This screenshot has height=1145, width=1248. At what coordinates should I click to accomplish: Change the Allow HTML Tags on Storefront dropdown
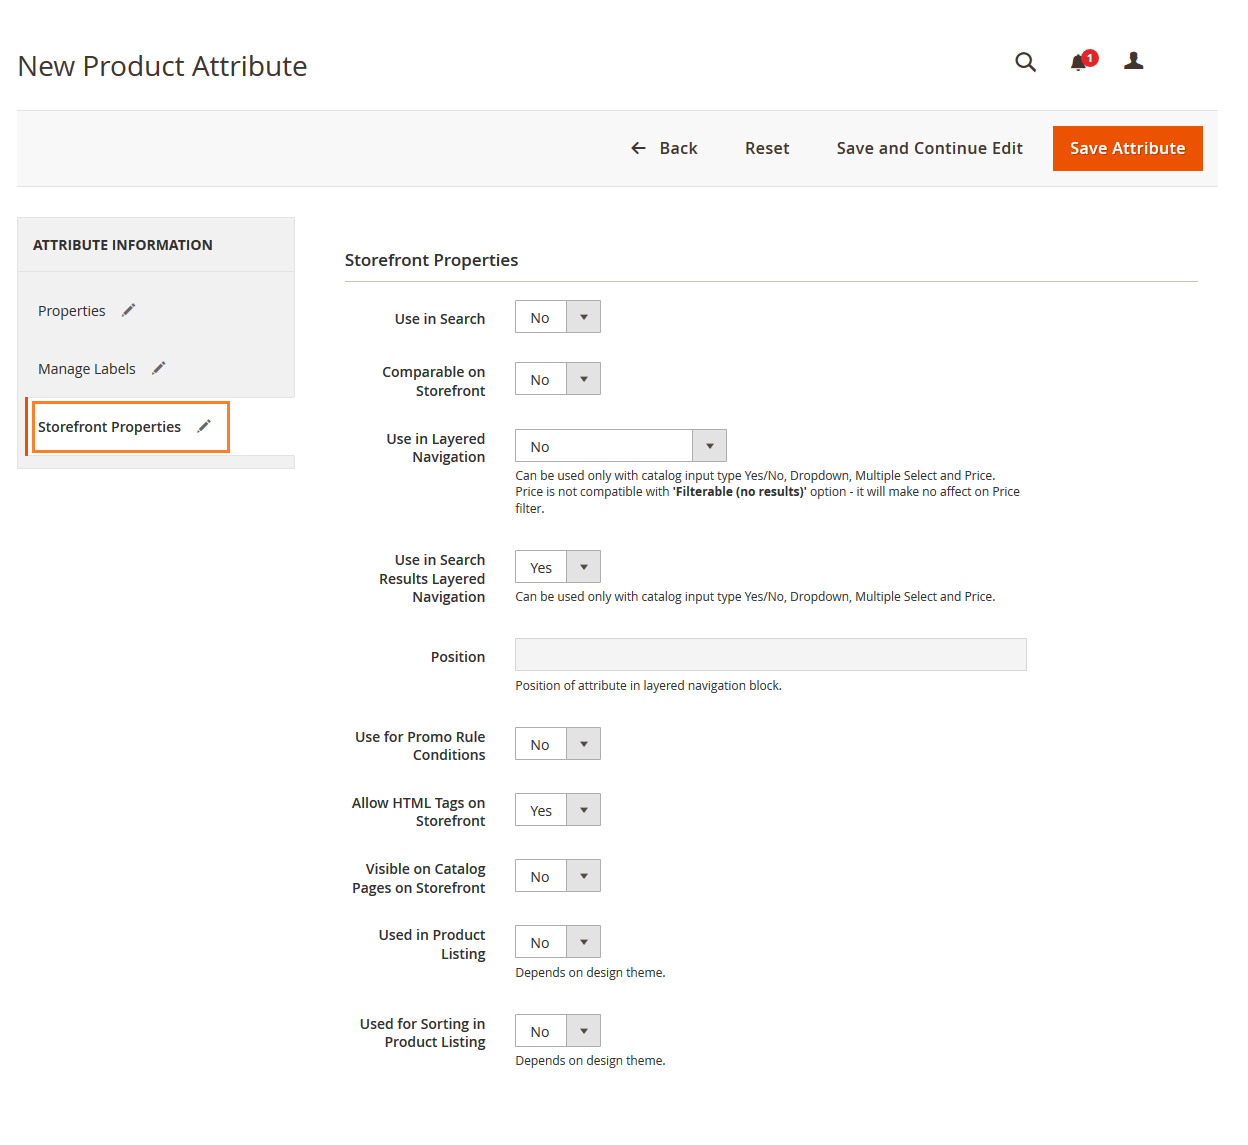point(558,810)
